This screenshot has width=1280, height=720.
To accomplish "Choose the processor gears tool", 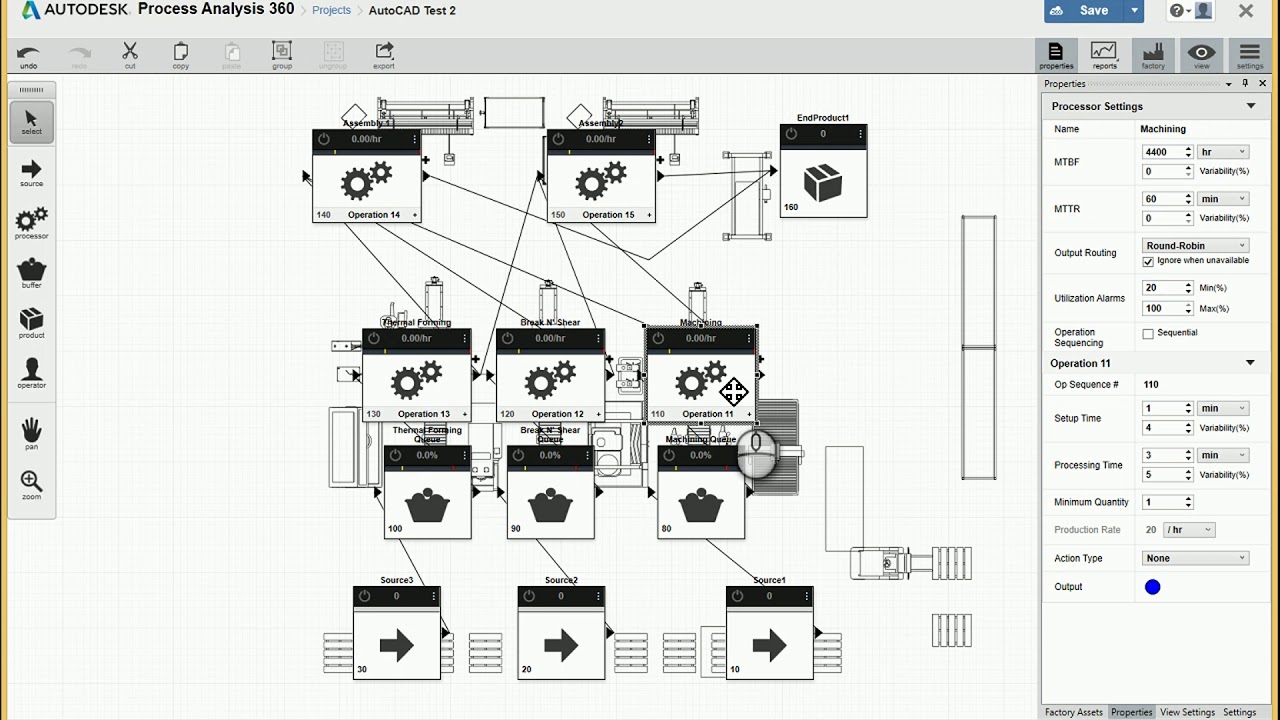I will tap(31, 223).
